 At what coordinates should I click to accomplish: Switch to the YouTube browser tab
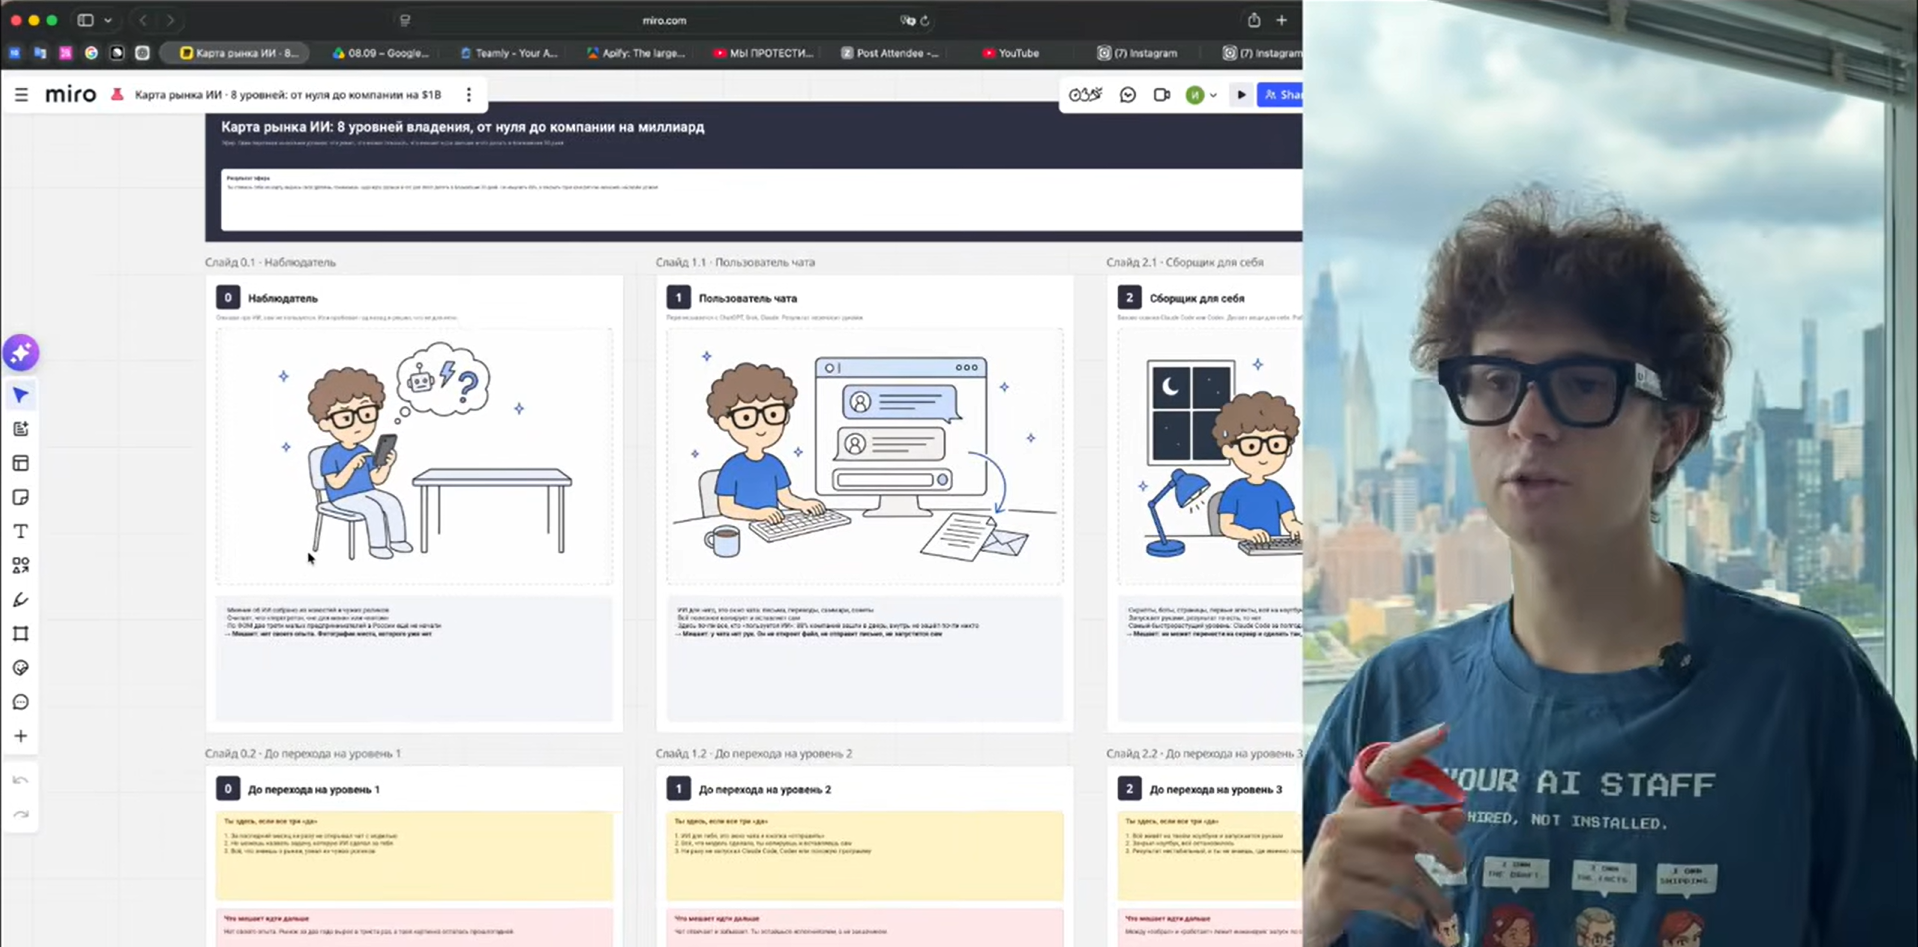pyautogui.click(x=1010, y=53)
